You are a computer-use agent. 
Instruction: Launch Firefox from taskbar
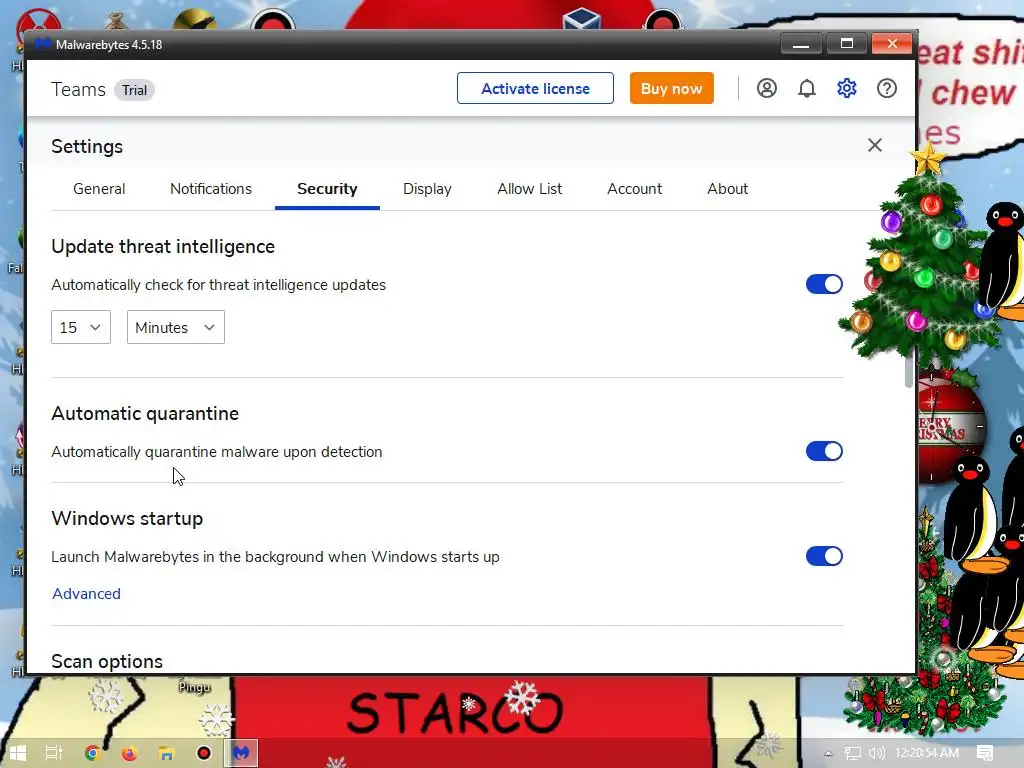129,753
